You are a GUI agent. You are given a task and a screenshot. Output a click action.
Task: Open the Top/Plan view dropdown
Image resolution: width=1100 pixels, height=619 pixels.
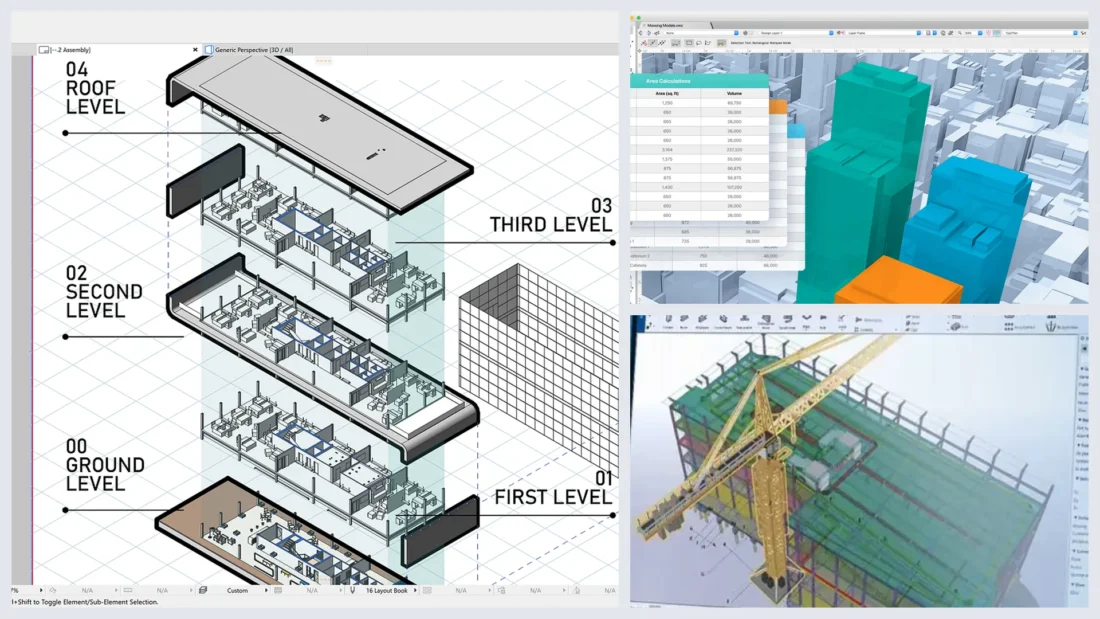tap(1040, 33)
